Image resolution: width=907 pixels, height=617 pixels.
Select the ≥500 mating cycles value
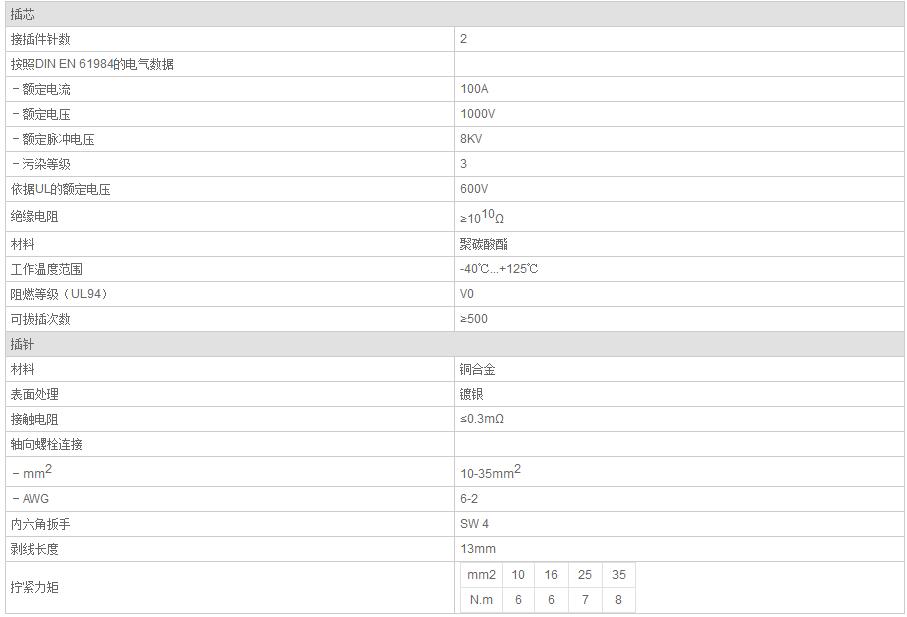(474, 319)
